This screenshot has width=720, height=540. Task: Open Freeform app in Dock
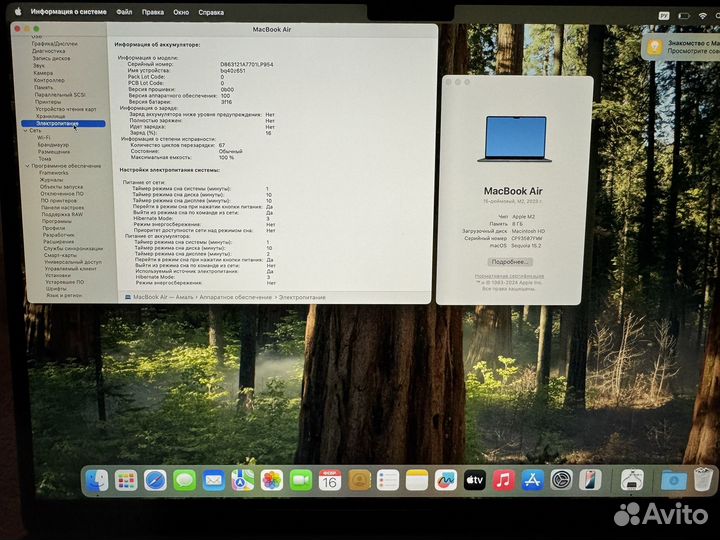coord(446,481)
